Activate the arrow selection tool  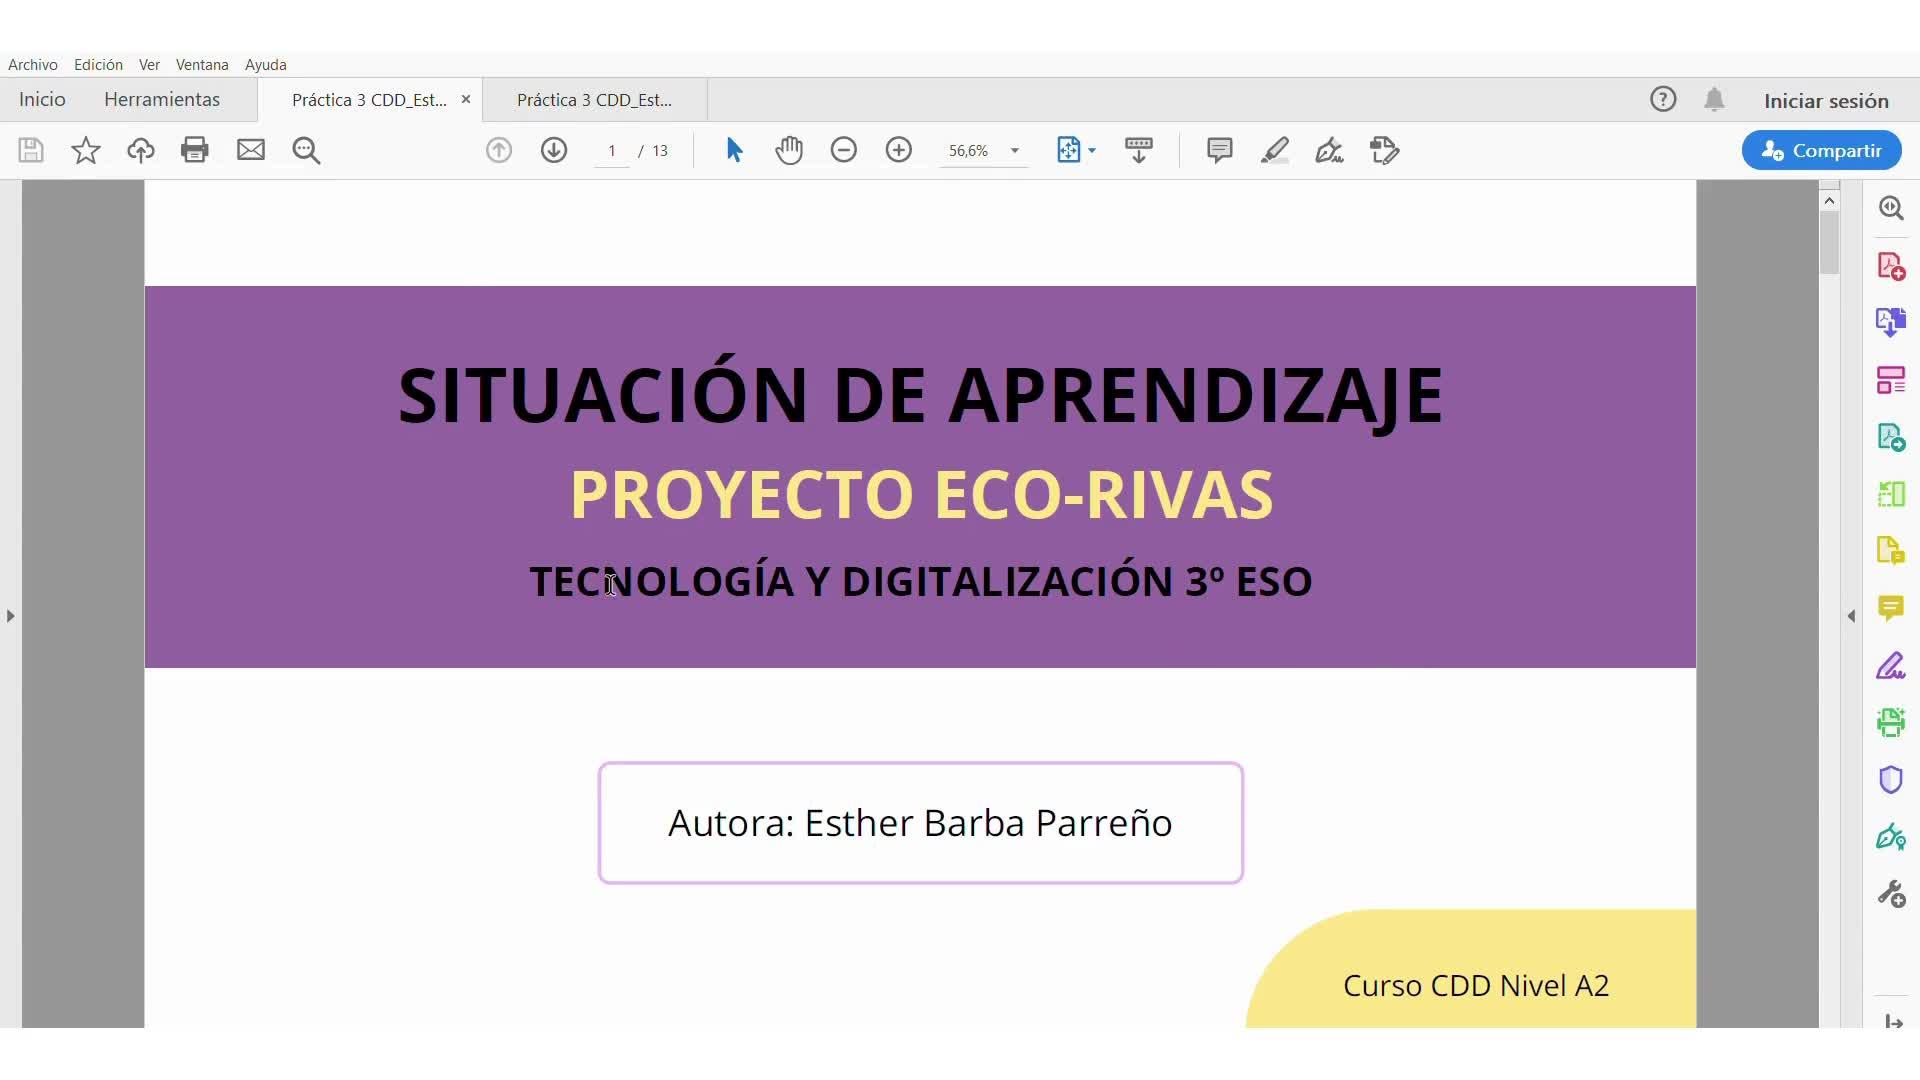[734, 150]
